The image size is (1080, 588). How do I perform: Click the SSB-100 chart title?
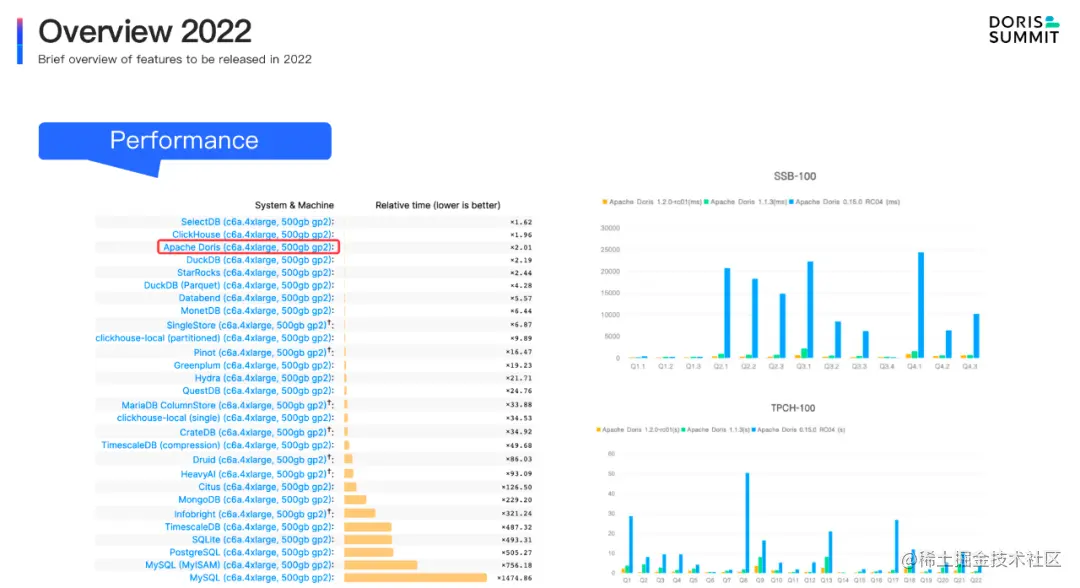pos(795,176)
